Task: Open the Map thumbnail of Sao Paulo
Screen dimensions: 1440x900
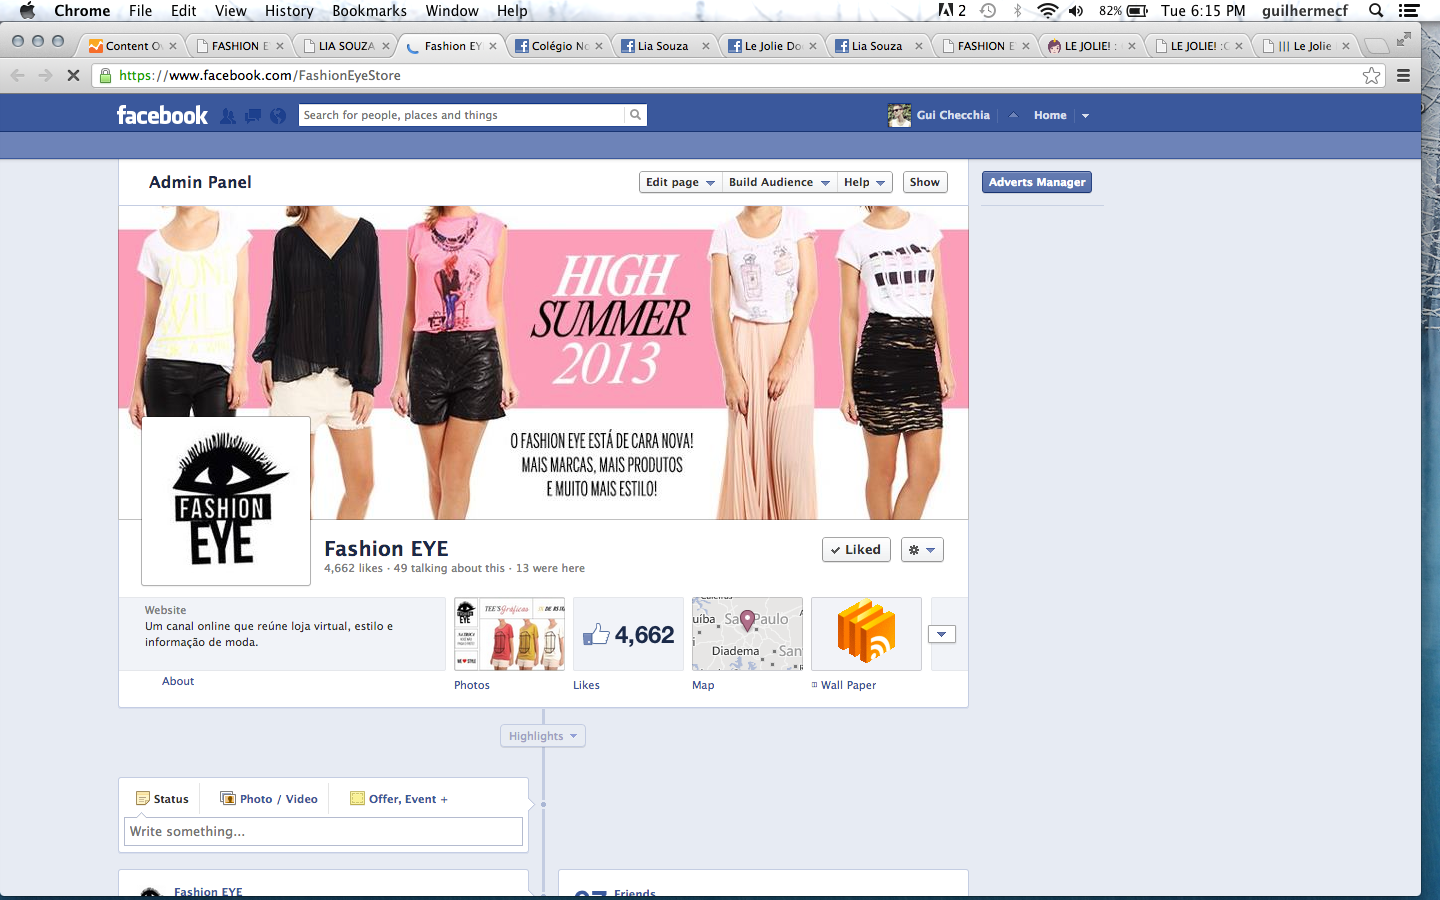Action: pos(747,634)
